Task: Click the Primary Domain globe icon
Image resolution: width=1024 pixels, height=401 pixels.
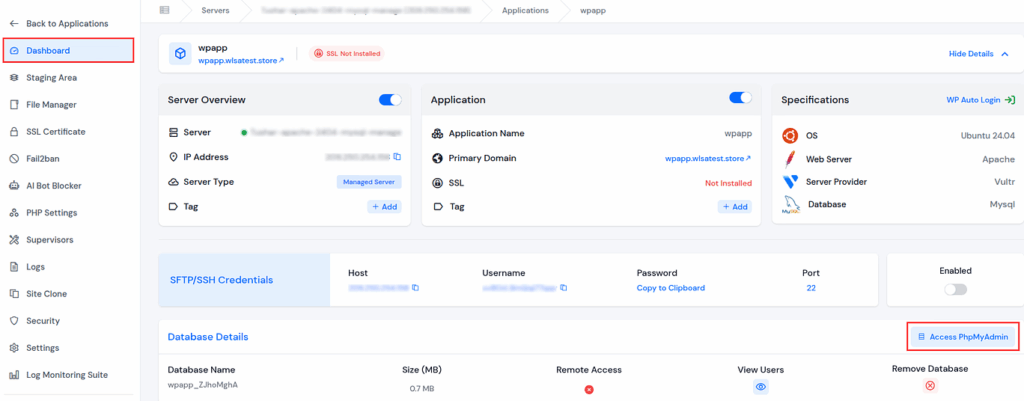Action: 438,158
